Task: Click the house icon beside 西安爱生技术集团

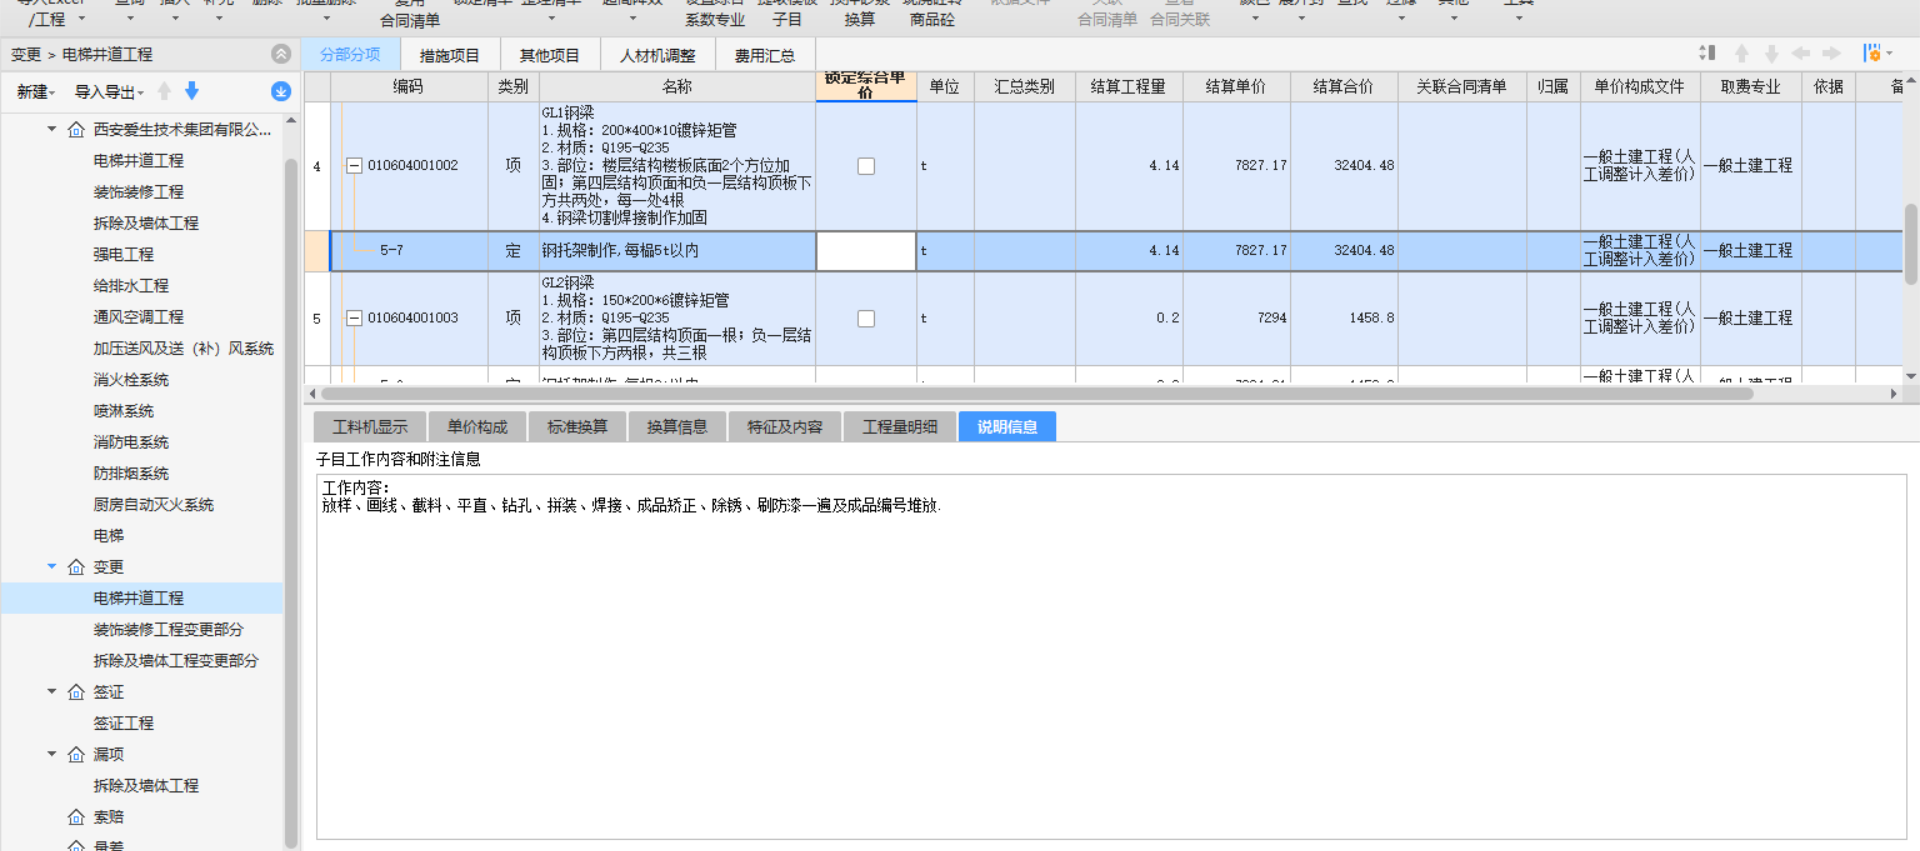Action: point(76,129)
